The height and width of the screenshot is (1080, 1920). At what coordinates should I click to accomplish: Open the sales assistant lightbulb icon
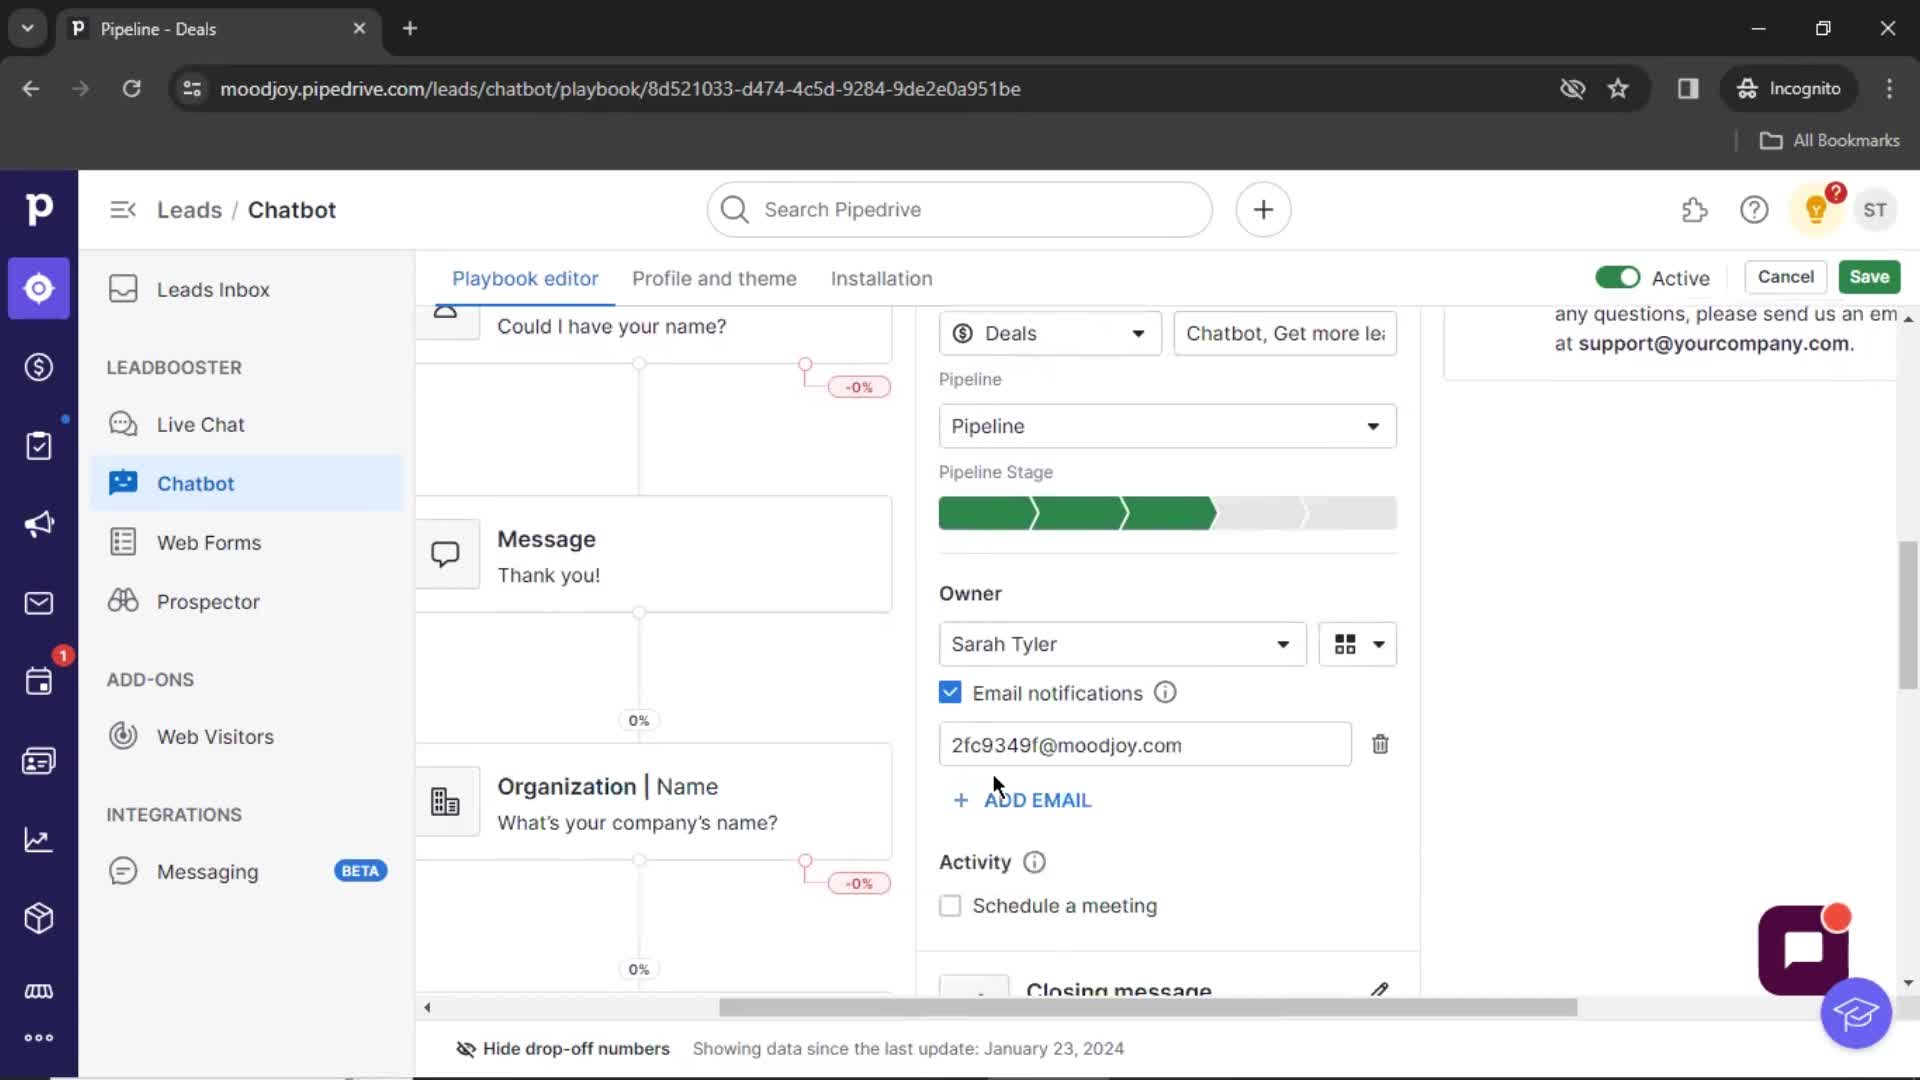click(x=1816, y=210)
